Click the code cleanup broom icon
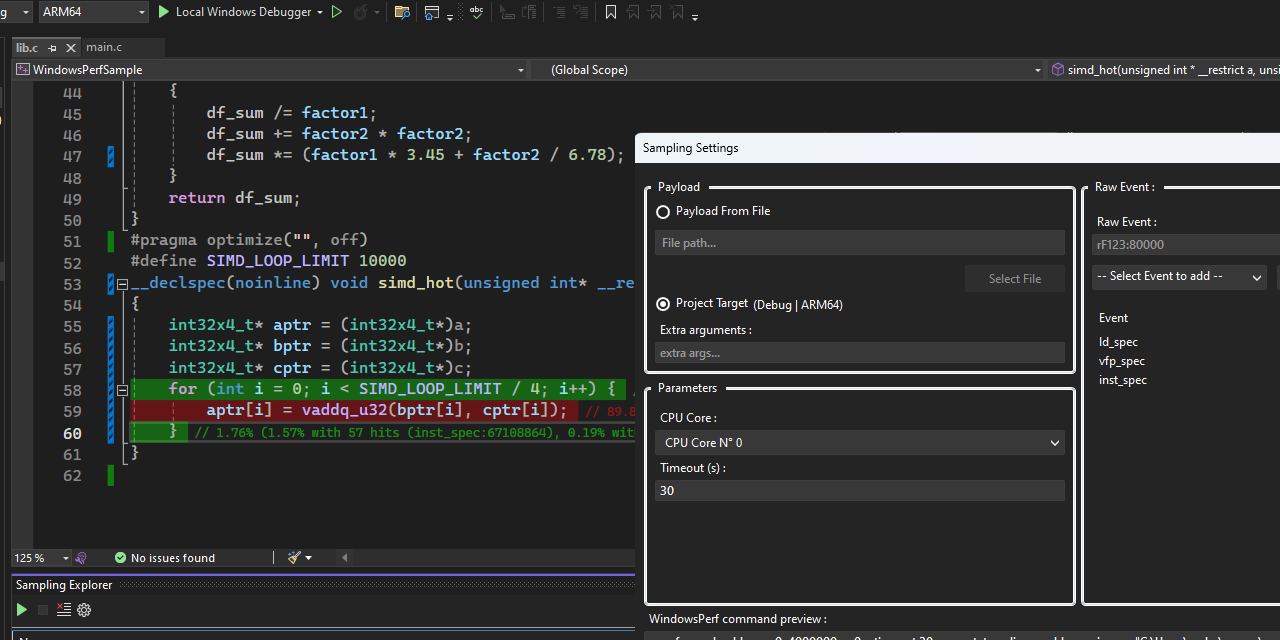This screenshot has height=640, width=1280. point(295,558)
